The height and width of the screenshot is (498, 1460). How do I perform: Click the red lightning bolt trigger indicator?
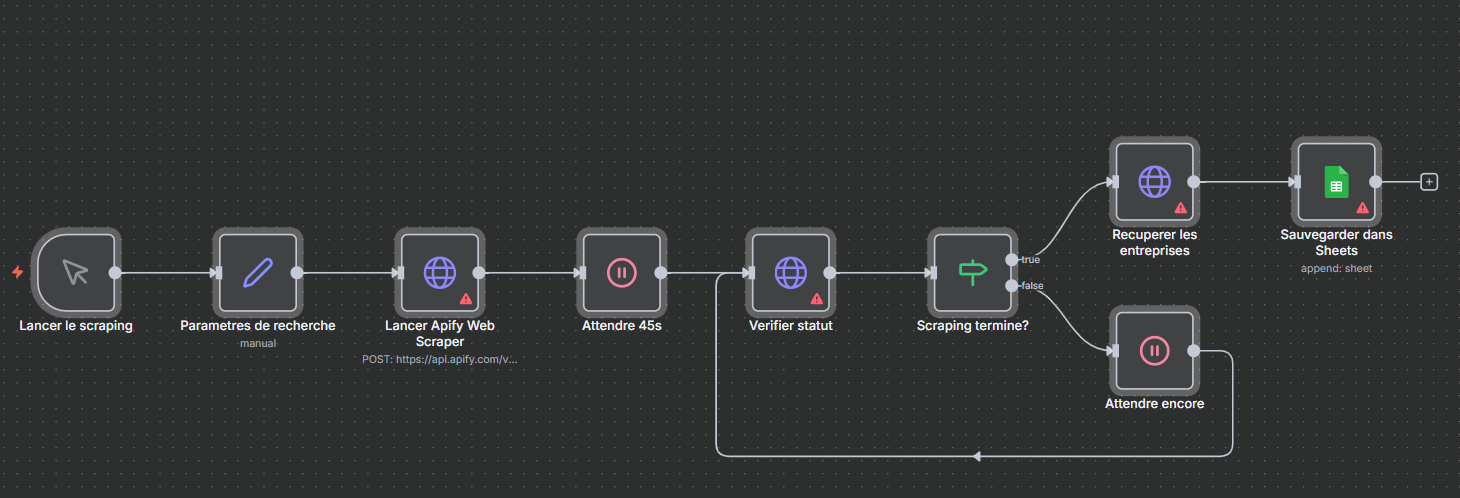tap(17, 272)
